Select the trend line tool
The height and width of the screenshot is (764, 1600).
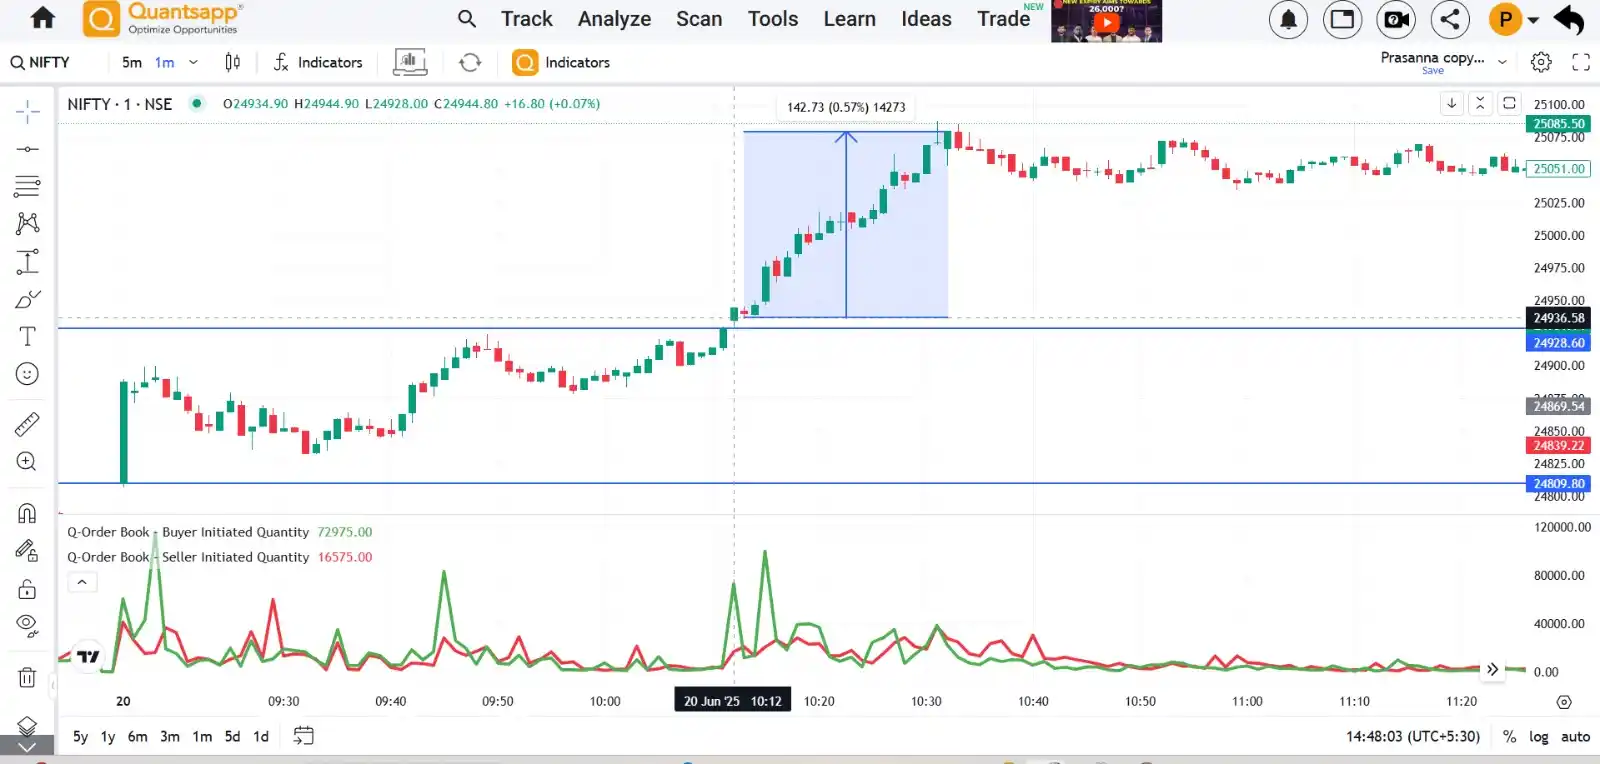(x=28, y=149)
